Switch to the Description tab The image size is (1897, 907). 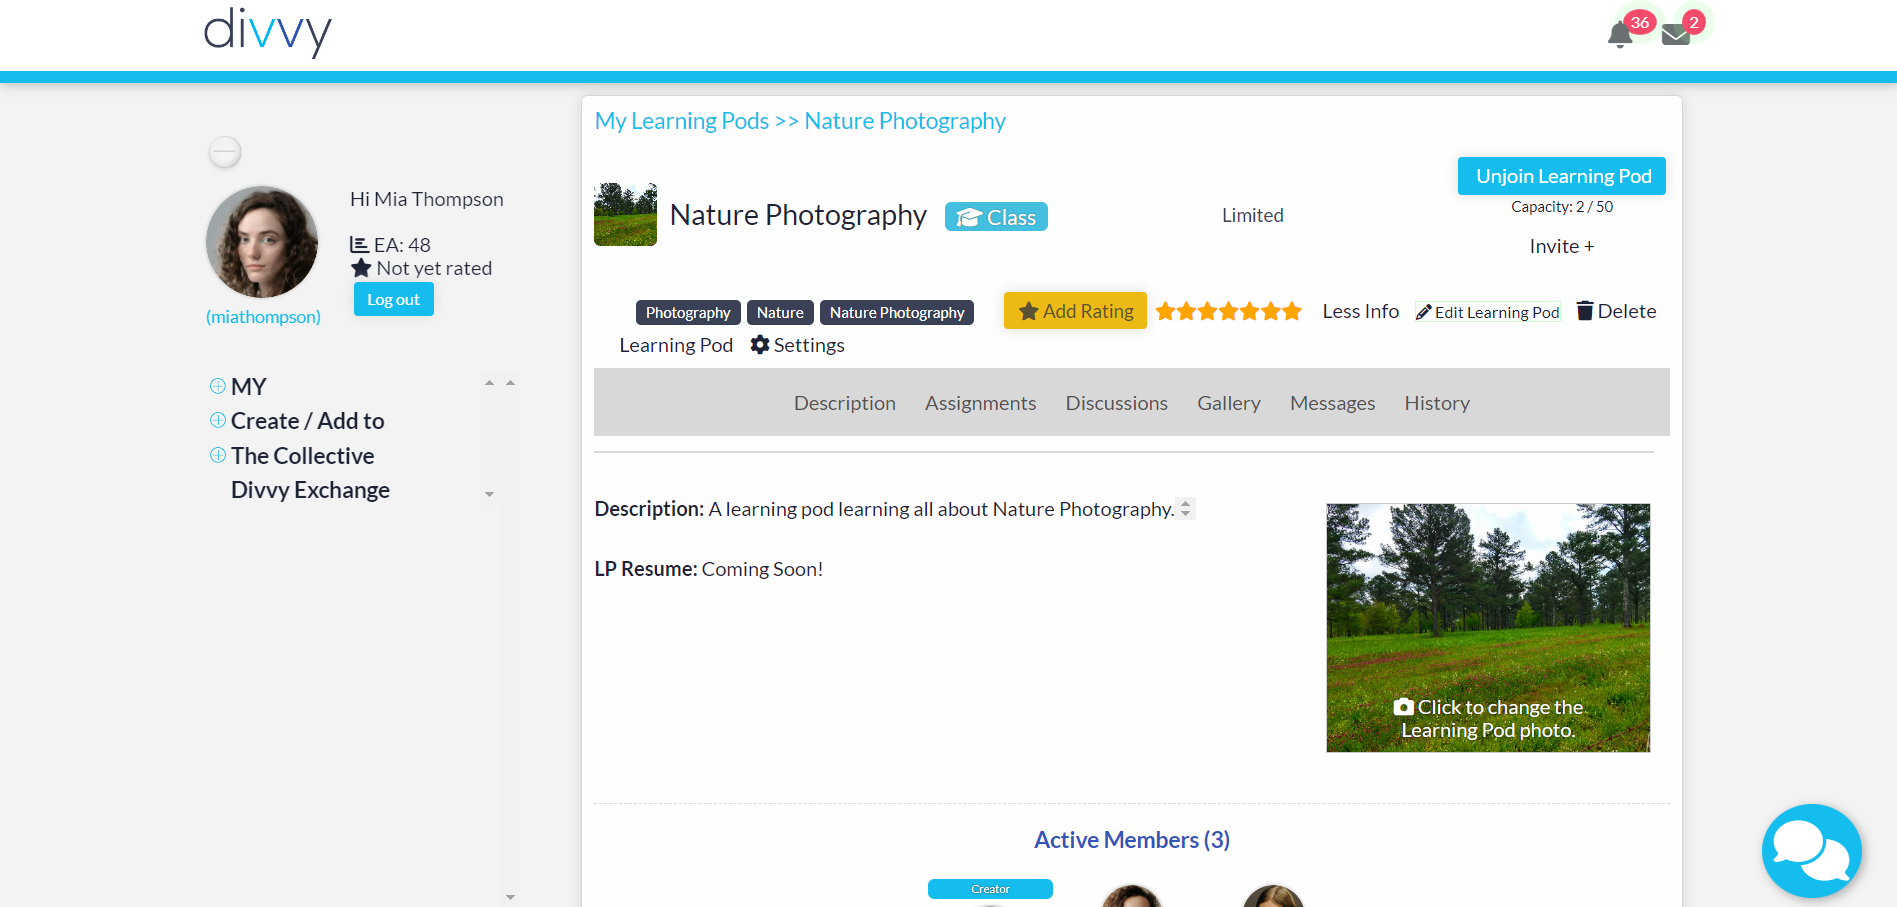coord(845,403)
